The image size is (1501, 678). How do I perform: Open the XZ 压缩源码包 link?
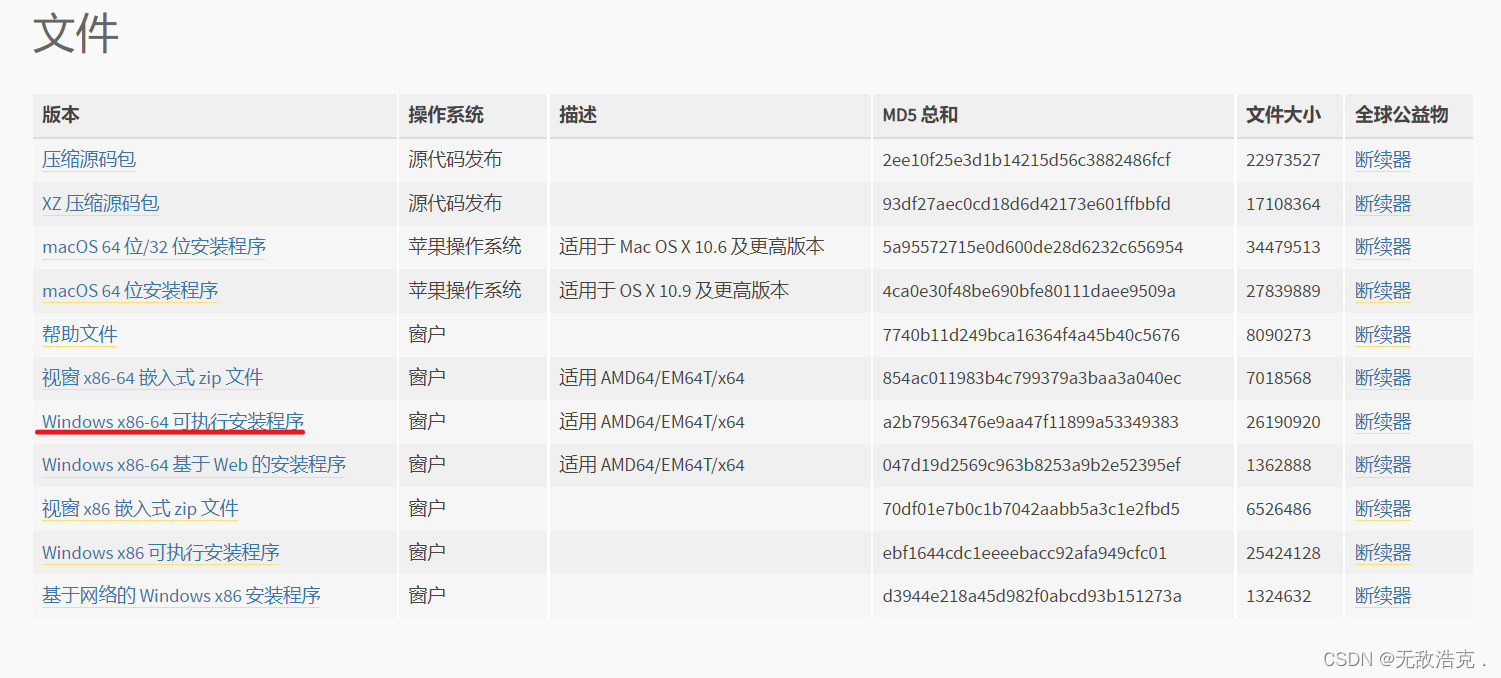tap(100, 203)
